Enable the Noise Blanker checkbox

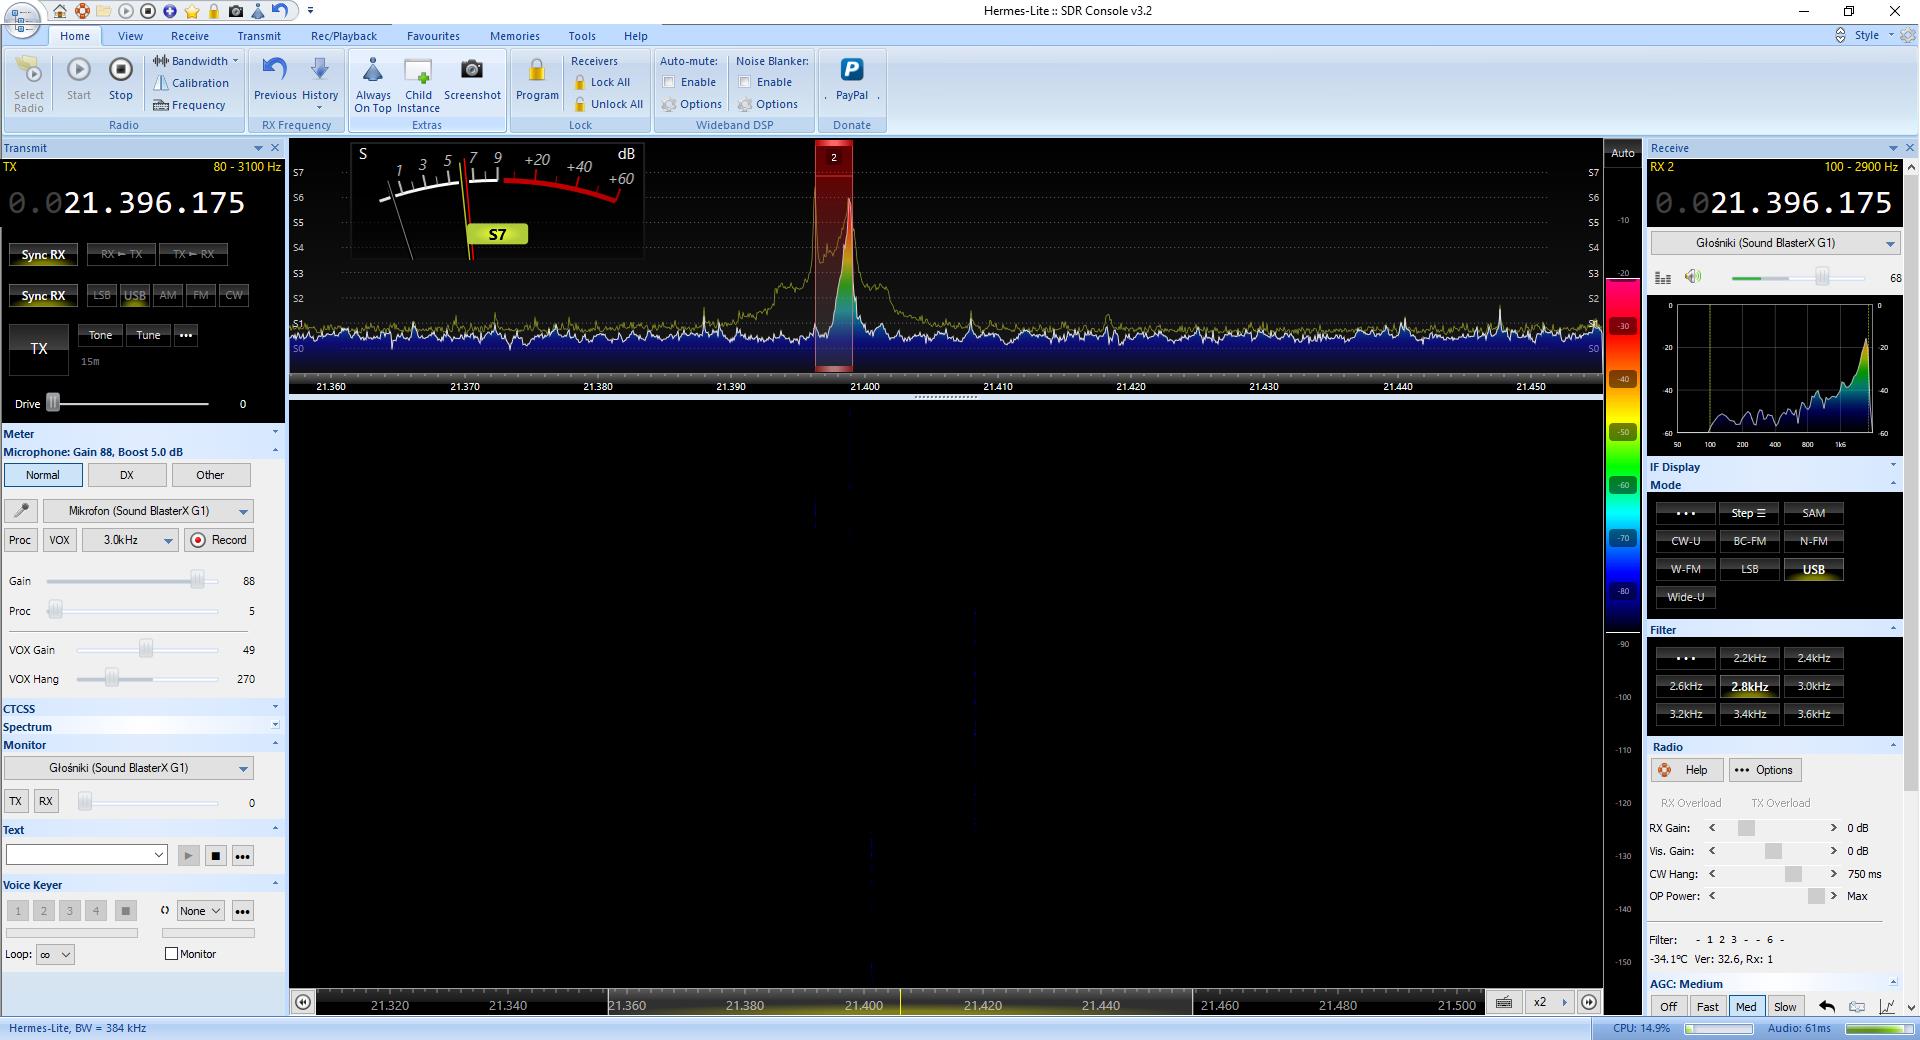745,82
